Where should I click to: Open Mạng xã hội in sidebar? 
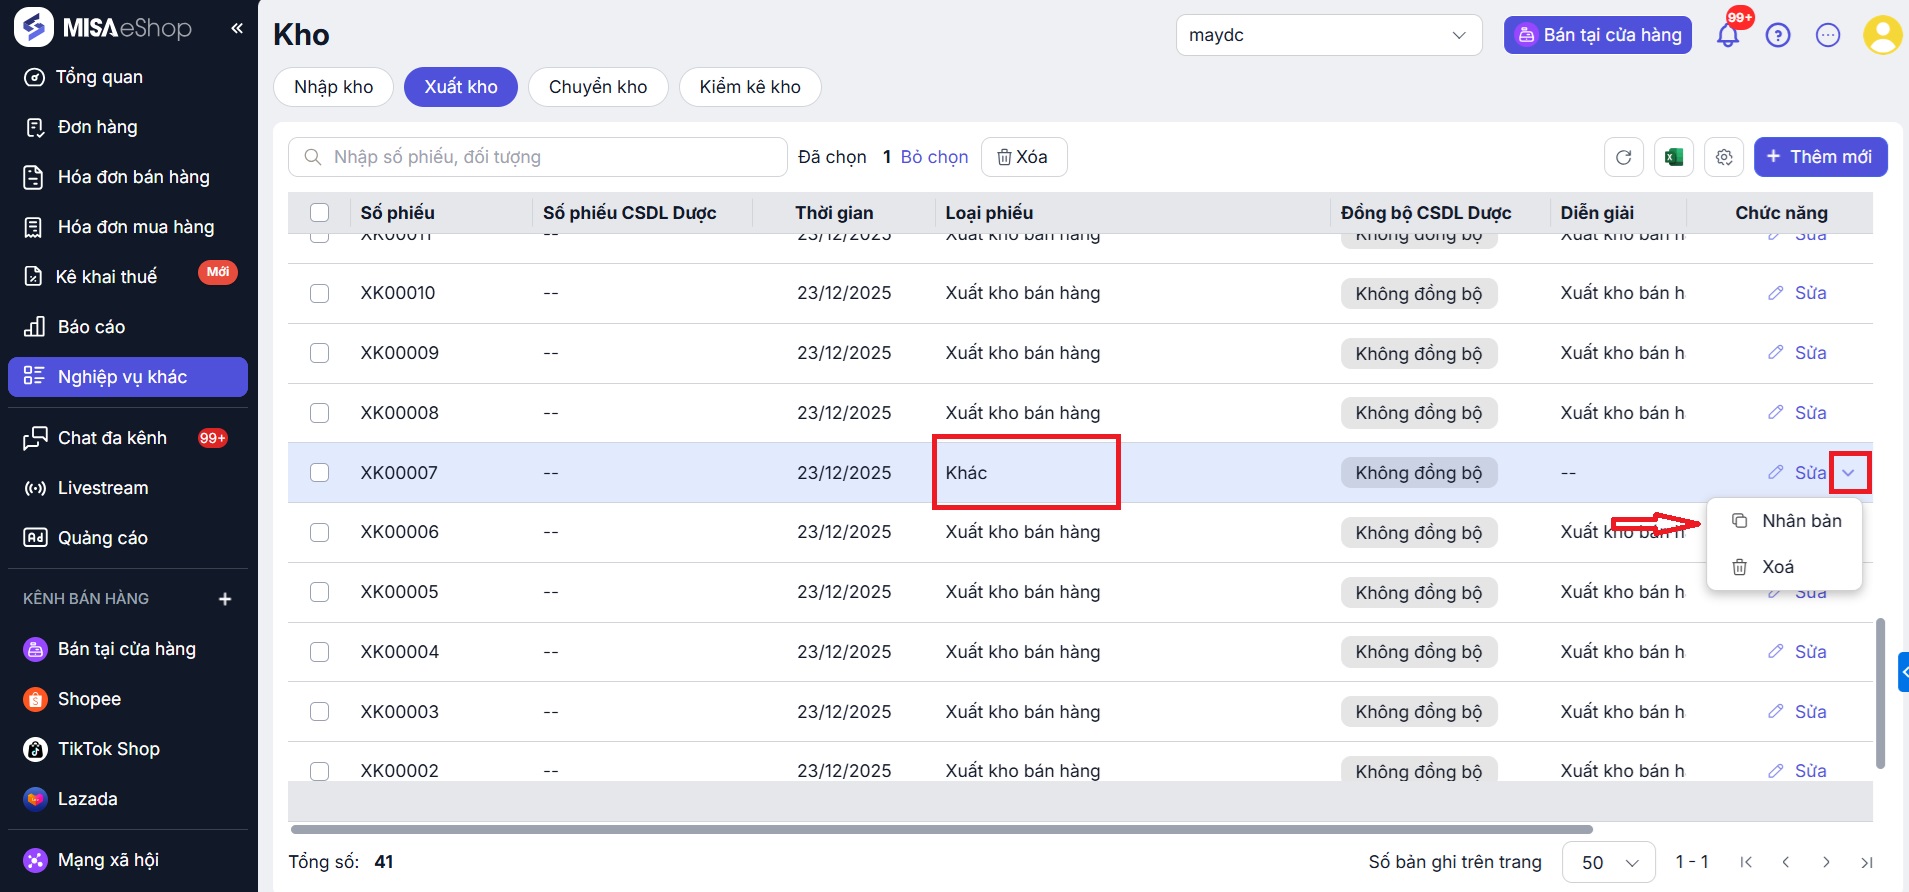point(128,860)
